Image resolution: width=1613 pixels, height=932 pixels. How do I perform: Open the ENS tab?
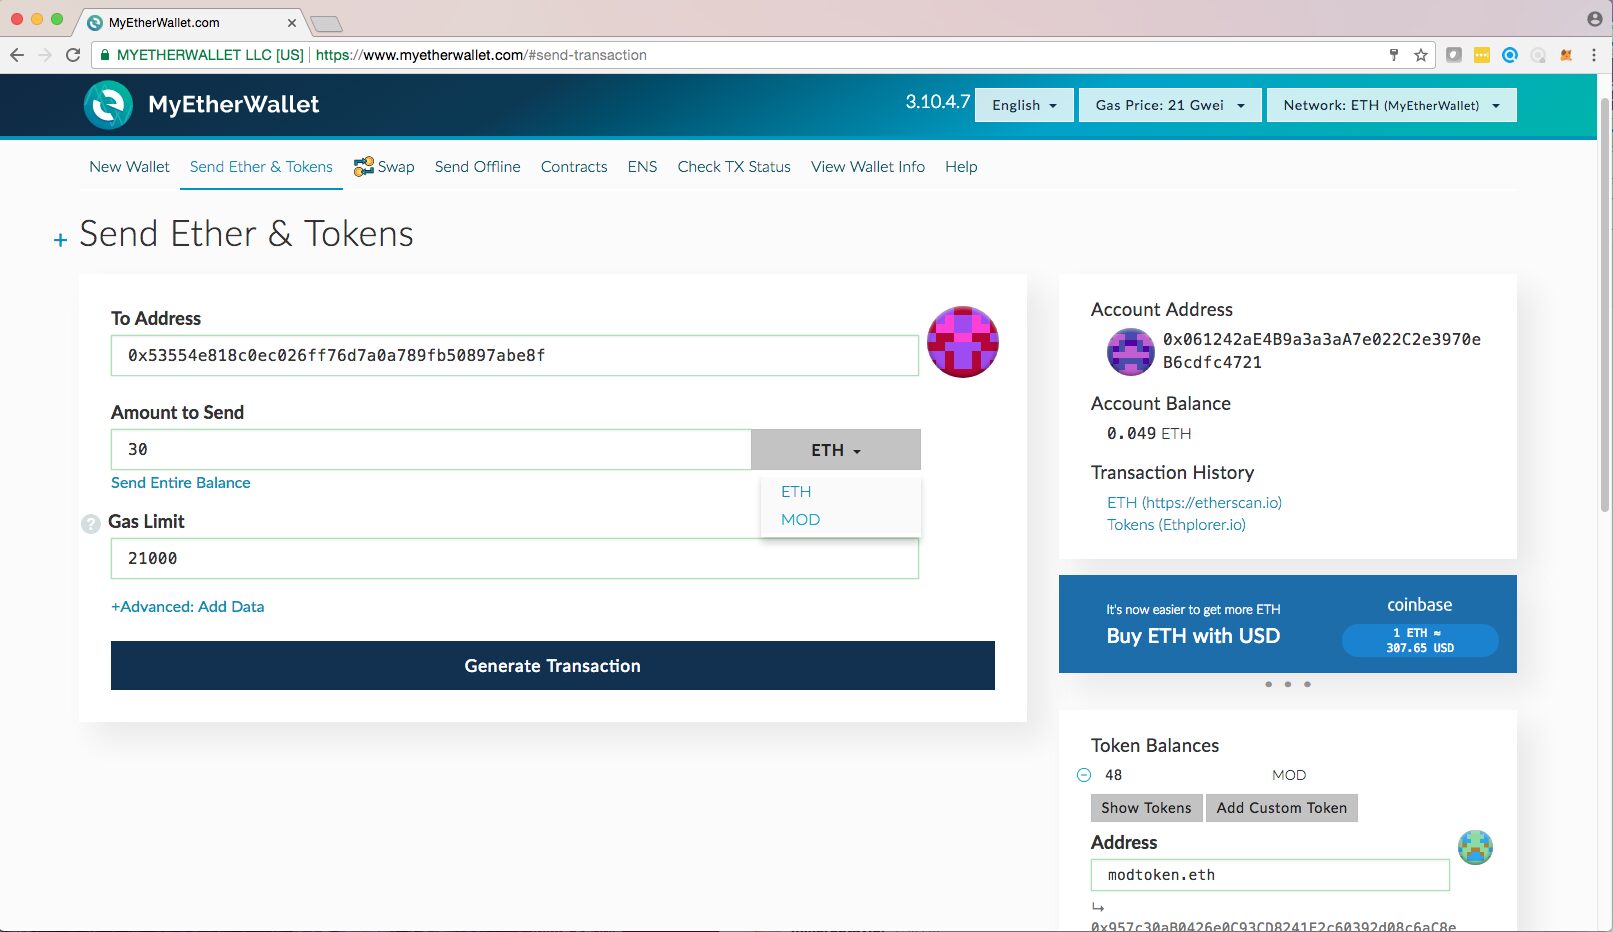[642, 167]
